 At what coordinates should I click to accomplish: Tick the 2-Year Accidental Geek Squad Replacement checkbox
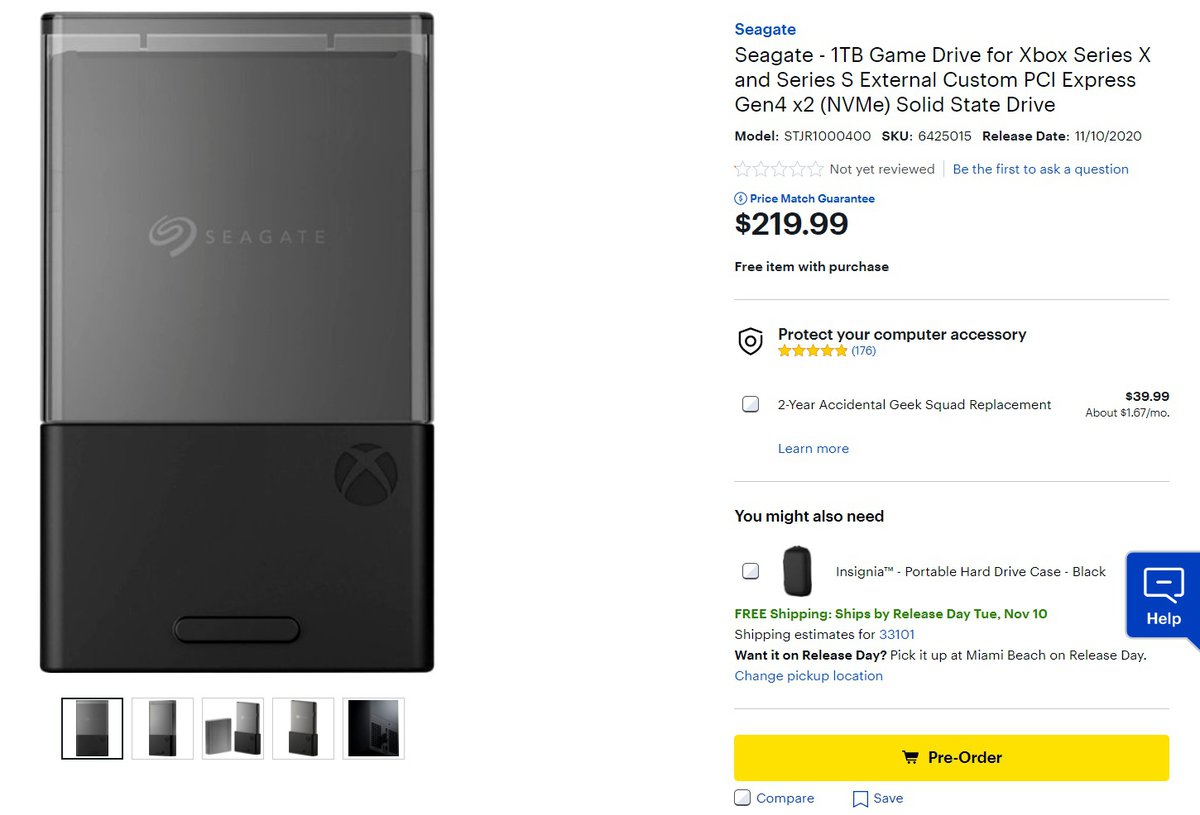click(x=750, y=405)
